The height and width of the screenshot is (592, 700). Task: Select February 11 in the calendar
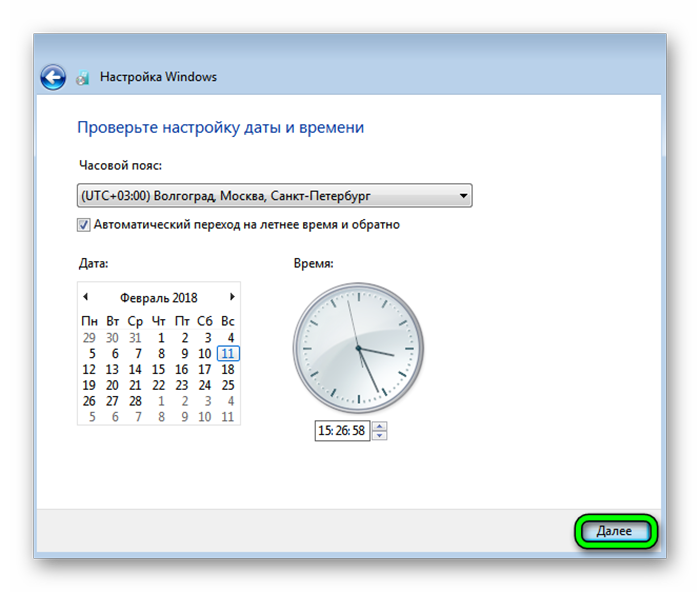(x=228, y=354)
